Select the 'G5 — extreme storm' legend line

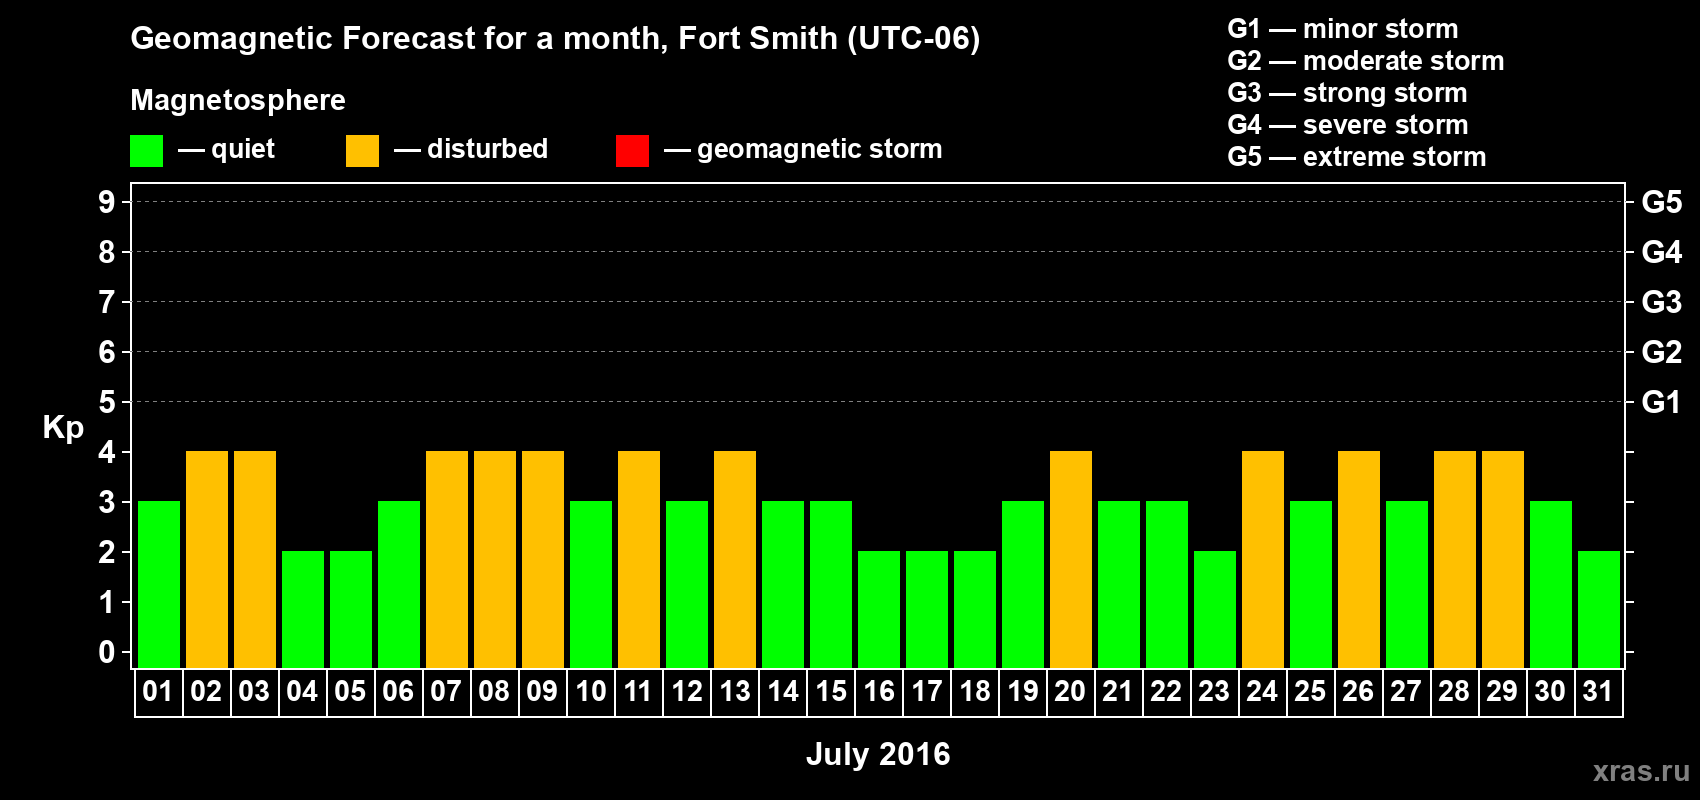click(1356, 157)
